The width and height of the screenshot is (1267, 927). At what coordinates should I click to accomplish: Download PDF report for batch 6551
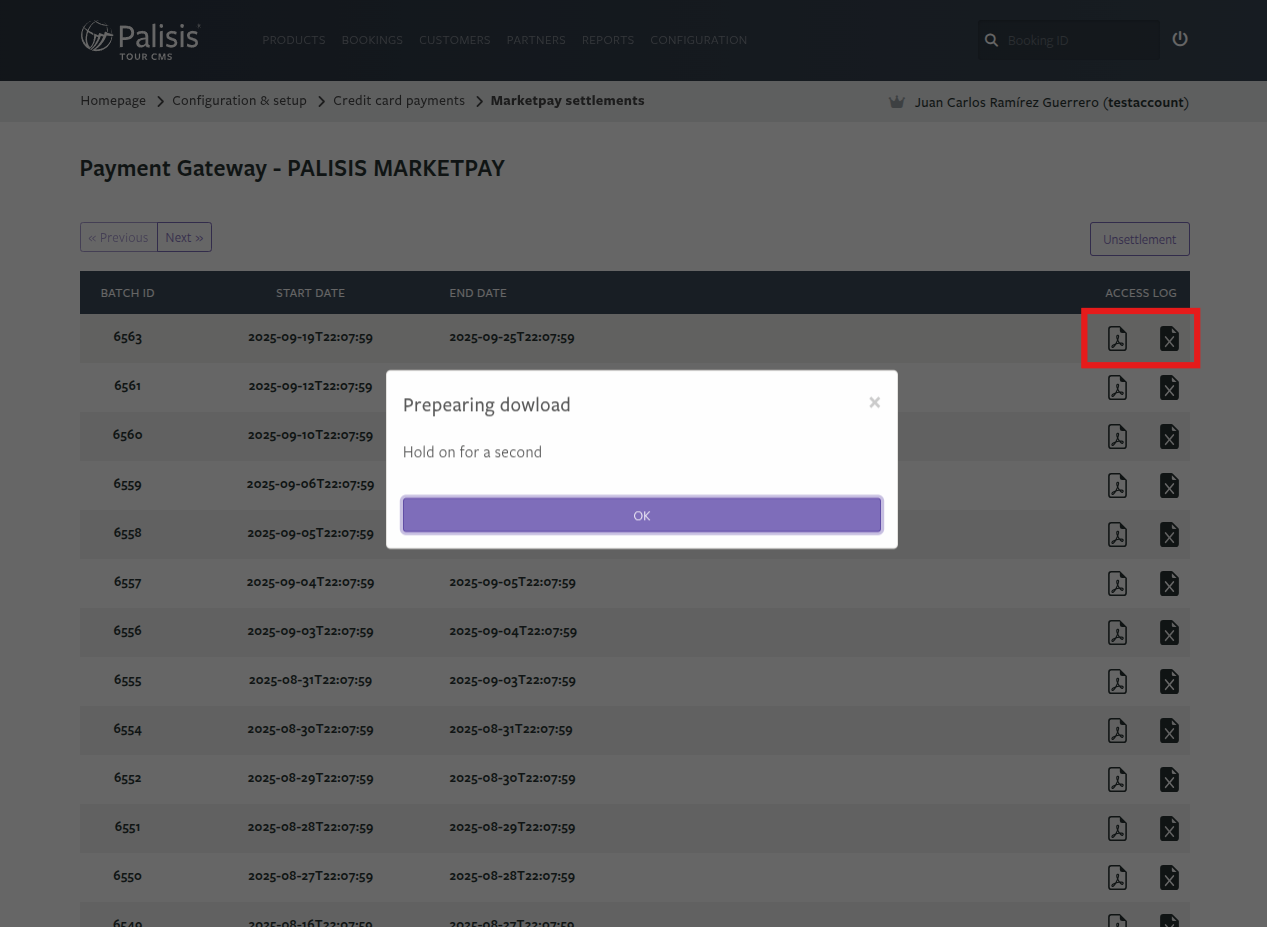click(1117, 829)
